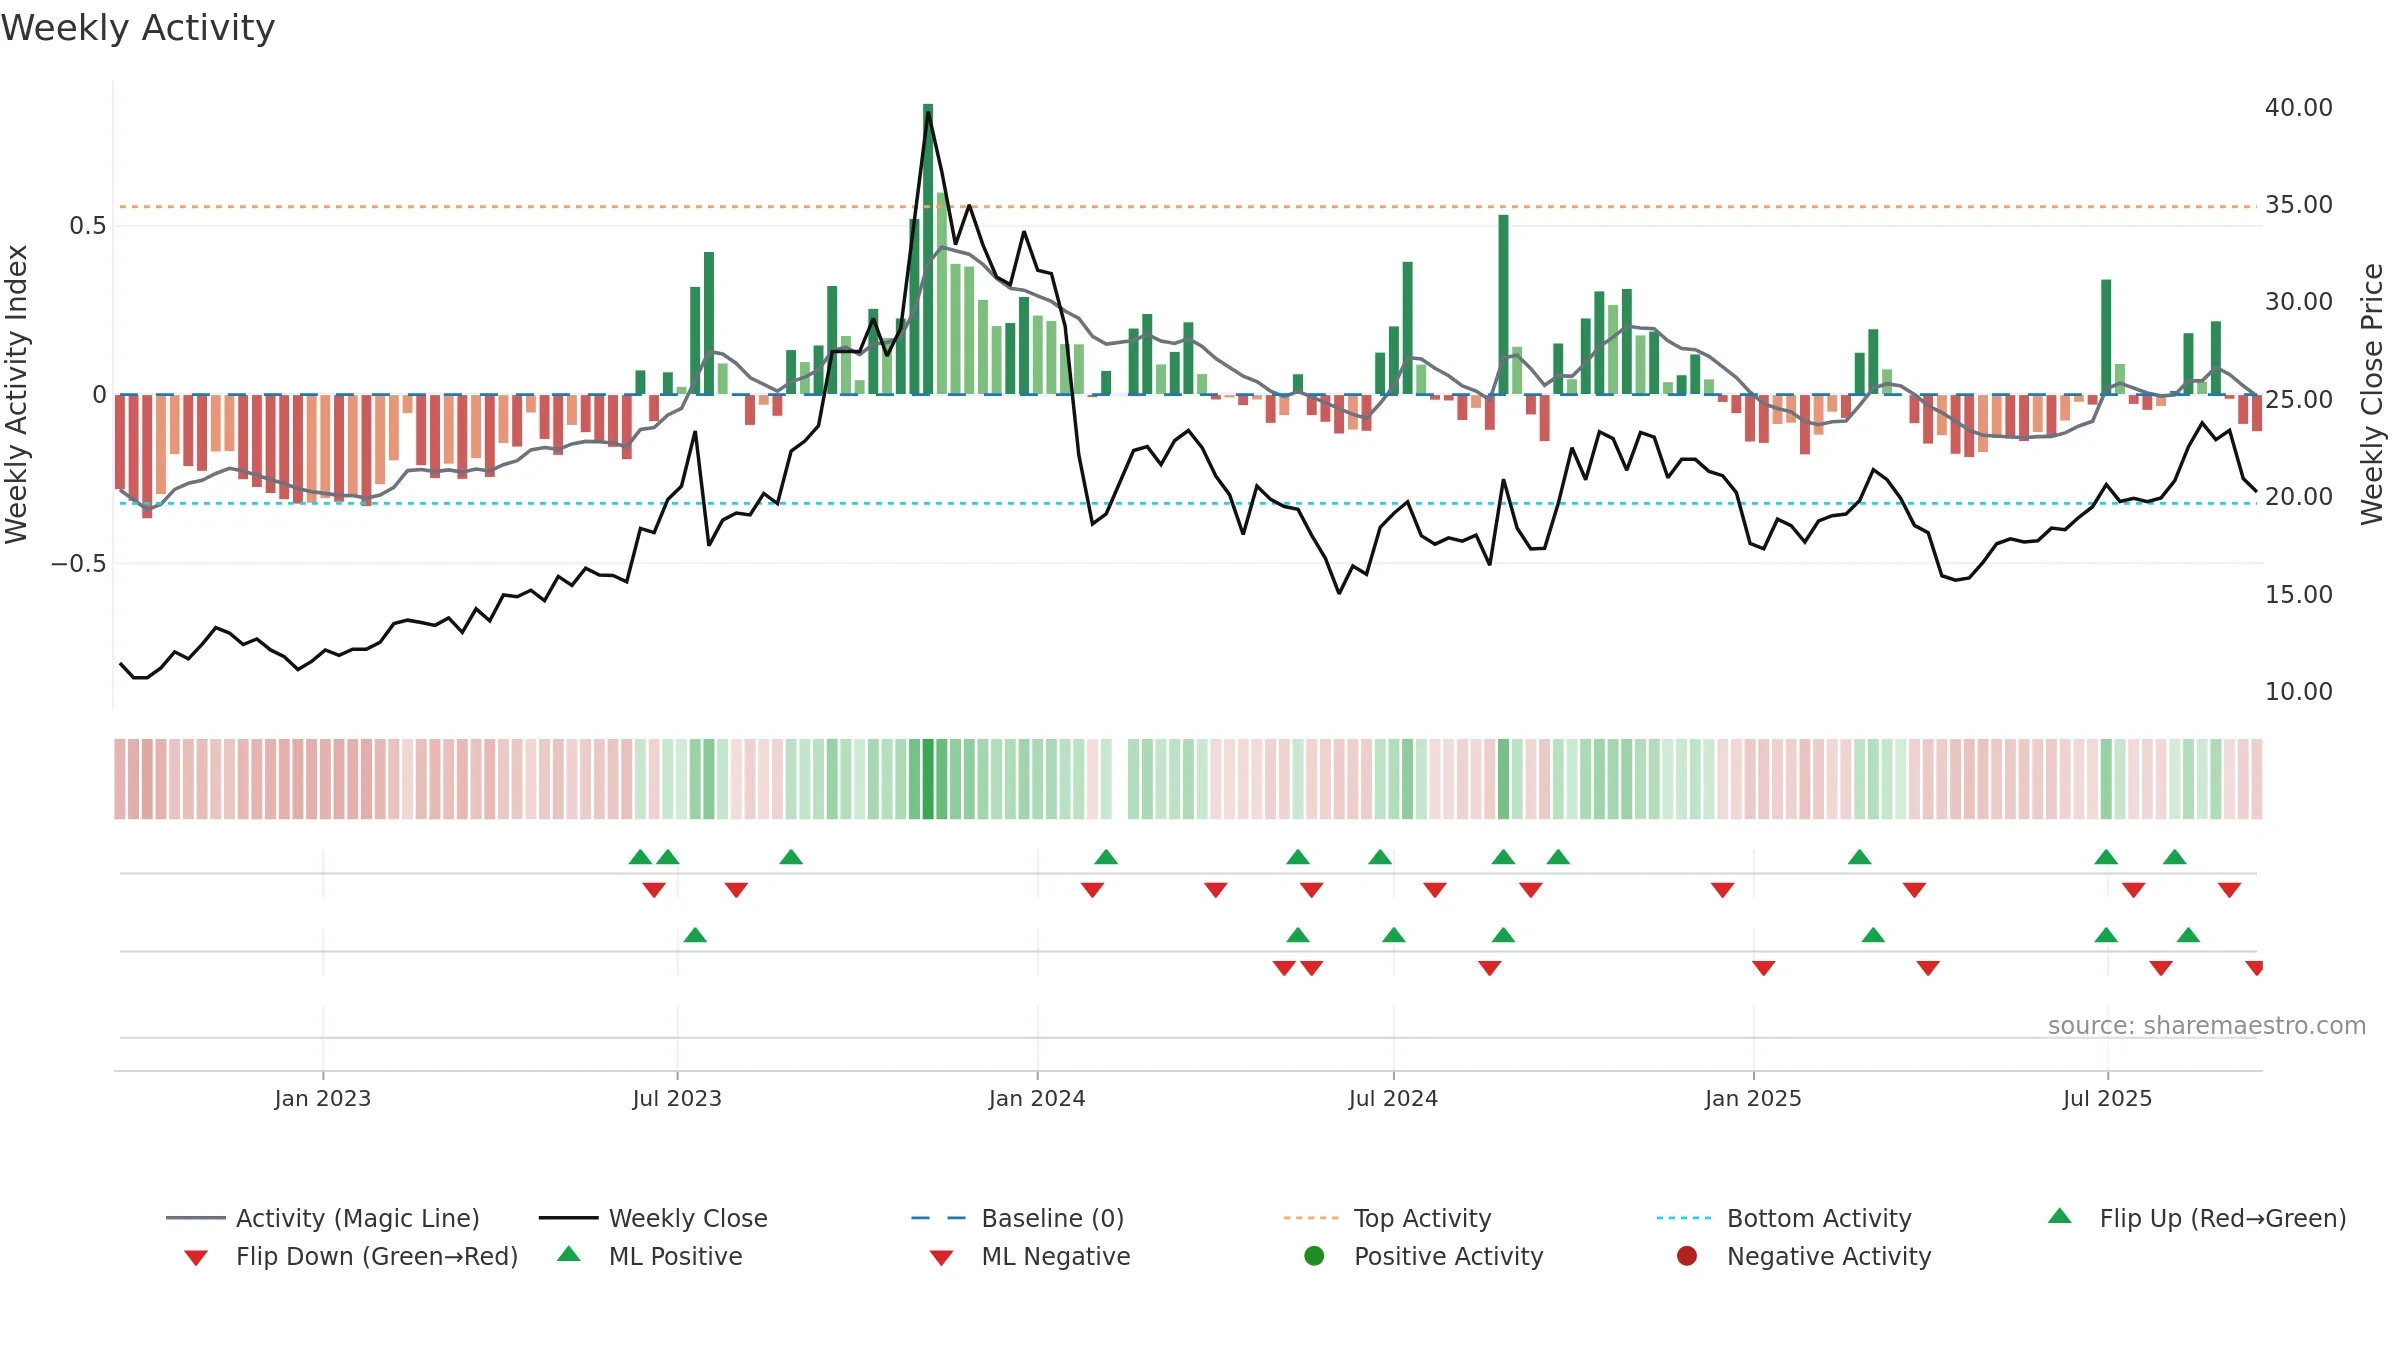Click the Weekly Activity Index axis title
Screen dimensions: 2400x1350
pyautogui.click(x=17, y=394)
